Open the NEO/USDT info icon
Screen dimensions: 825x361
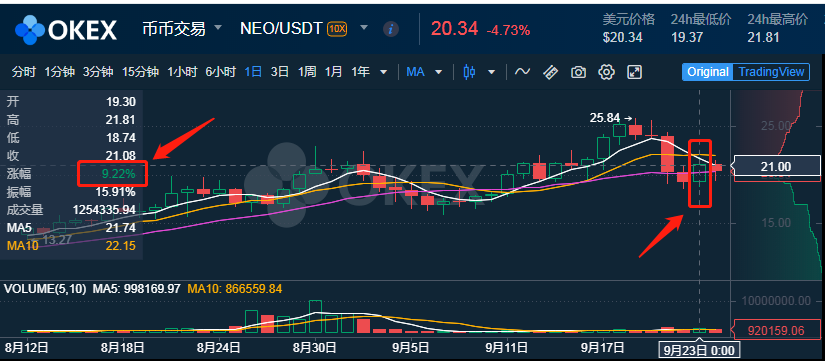[390, 29]
